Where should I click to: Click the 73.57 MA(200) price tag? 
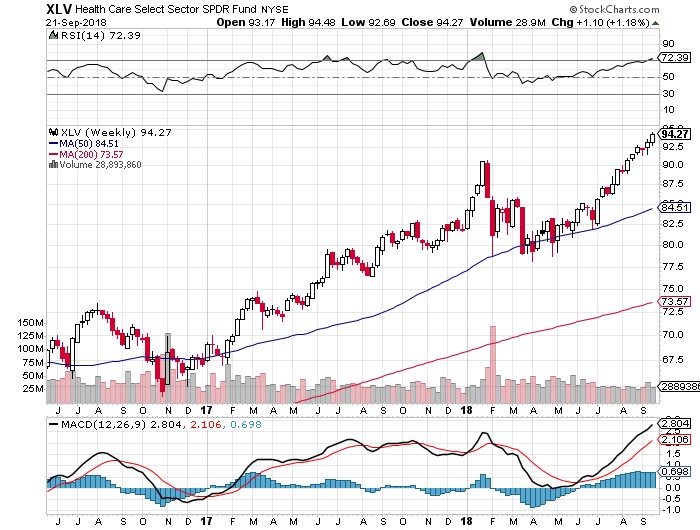point(675,302)
